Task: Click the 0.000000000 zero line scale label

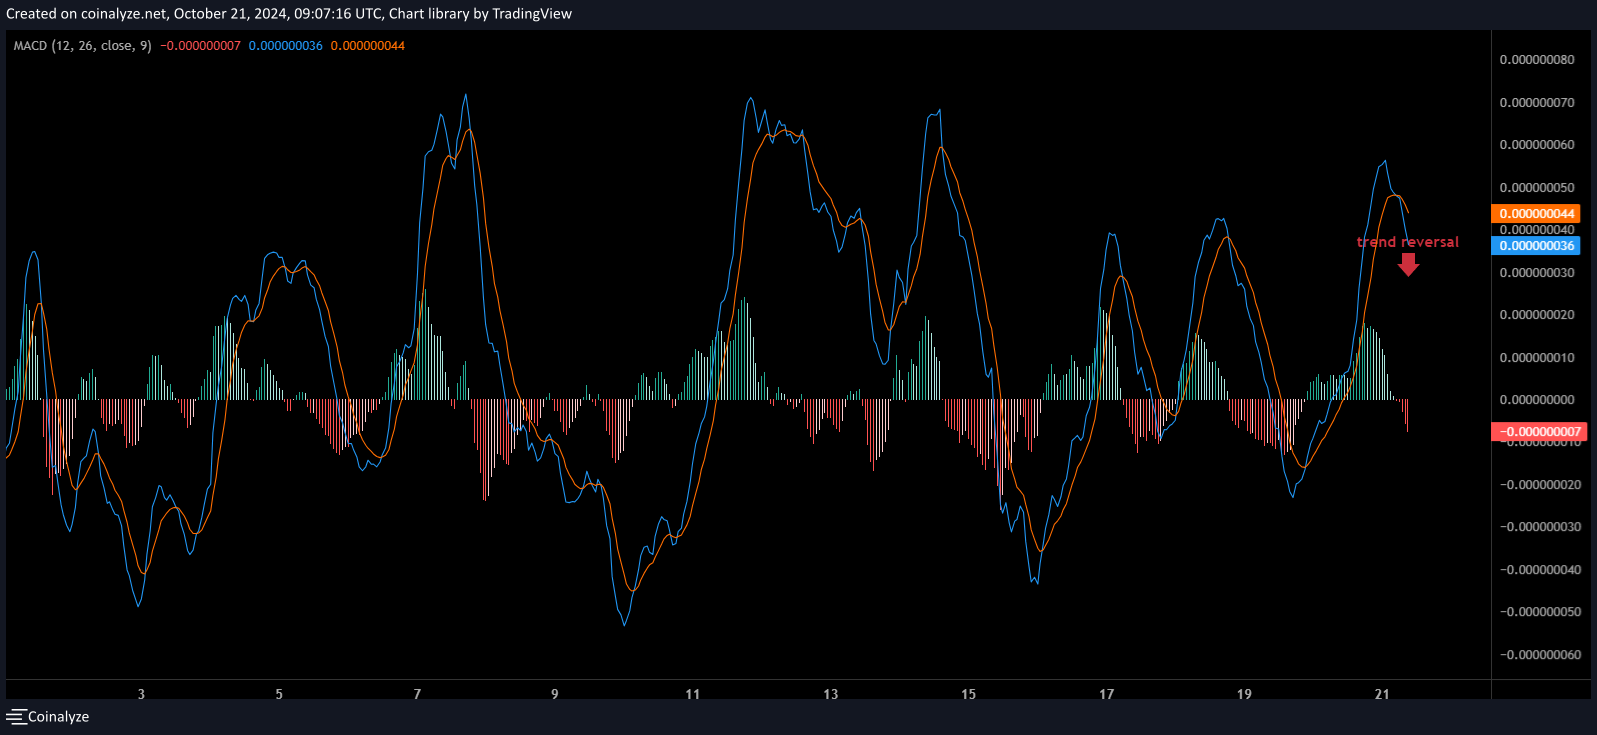Action: click(1537, 400)
